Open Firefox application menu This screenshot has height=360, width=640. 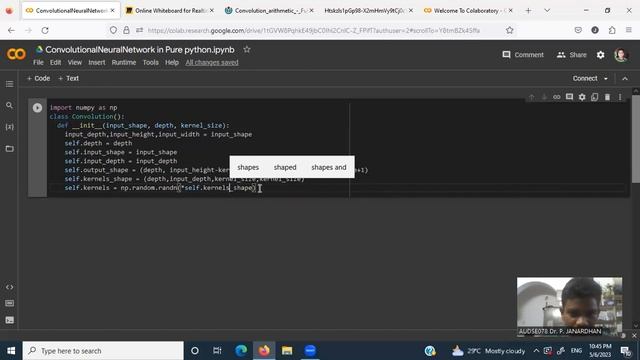tap(629, 30)
